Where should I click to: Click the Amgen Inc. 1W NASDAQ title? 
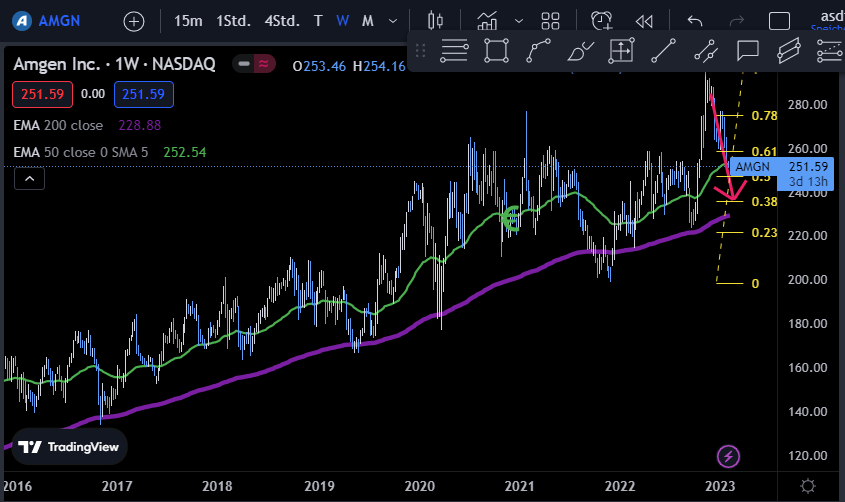pyautogui.click(x=114, y=64)
